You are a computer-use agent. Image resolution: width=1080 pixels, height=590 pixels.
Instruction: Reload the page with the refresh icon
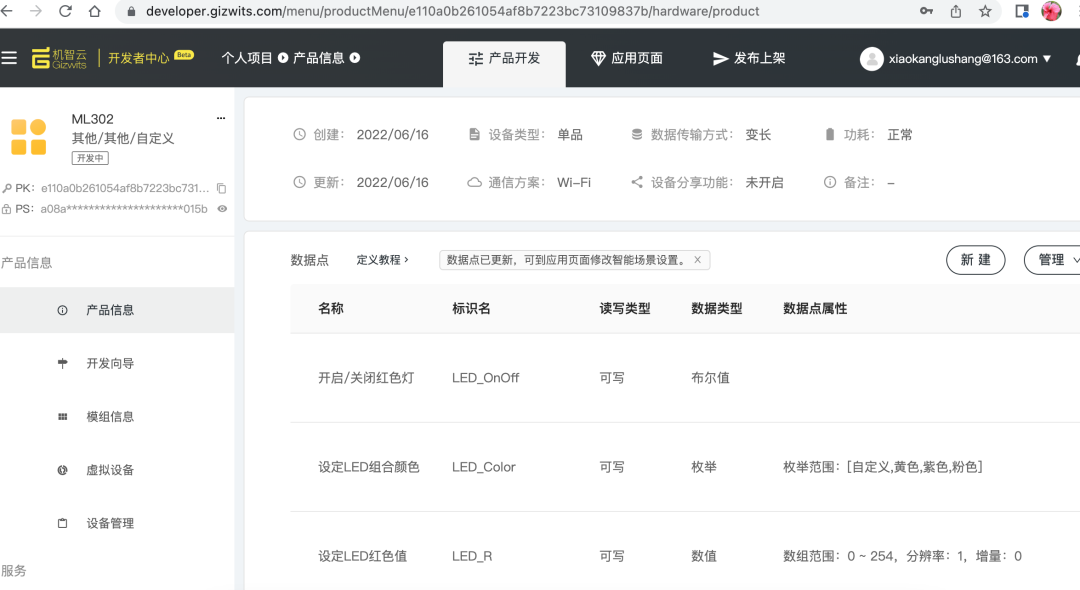coord(65,13)
